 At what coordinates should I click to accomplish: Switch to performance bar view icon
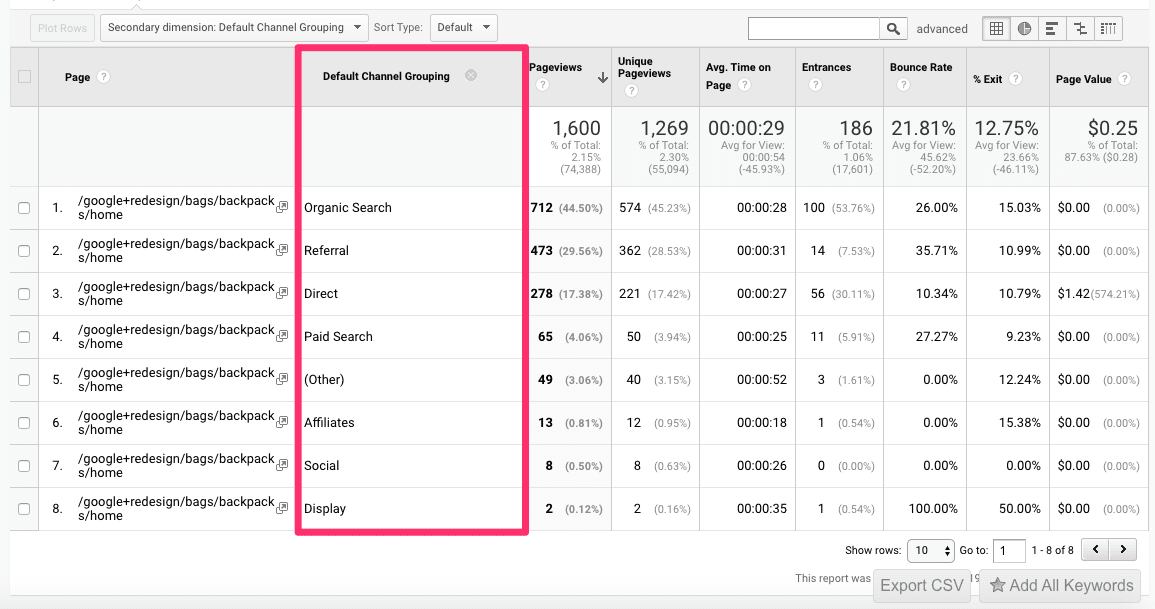(x=1052, y=29)
